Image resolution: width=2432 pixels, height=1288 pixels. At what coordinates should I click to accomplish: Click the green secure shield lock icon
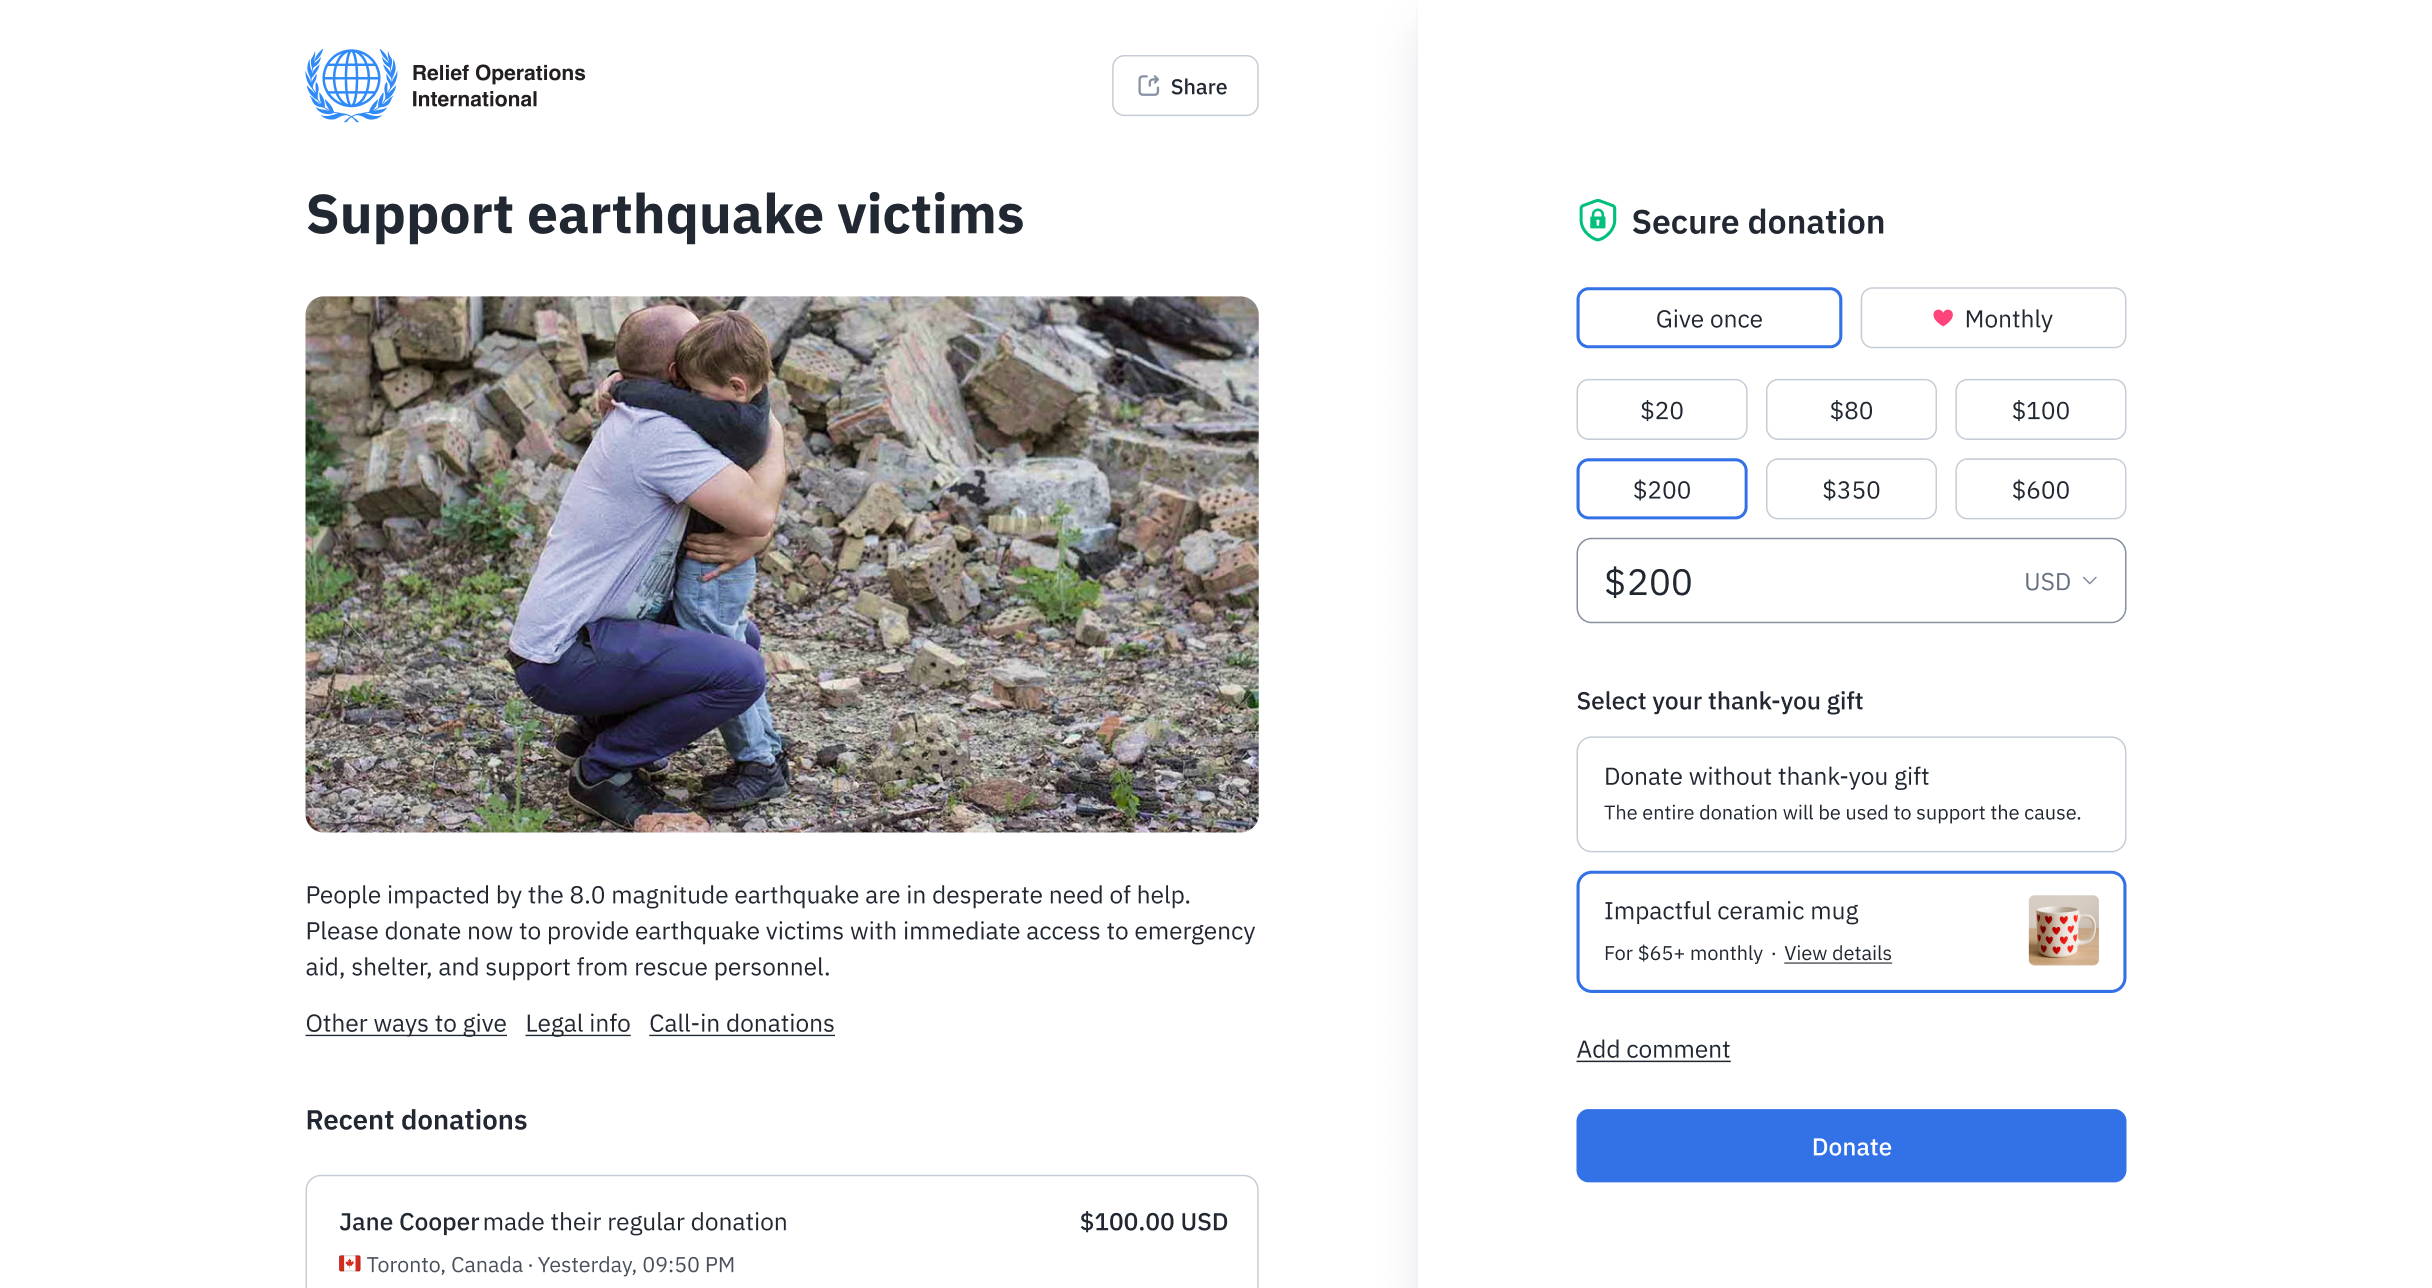point(1597,220)
